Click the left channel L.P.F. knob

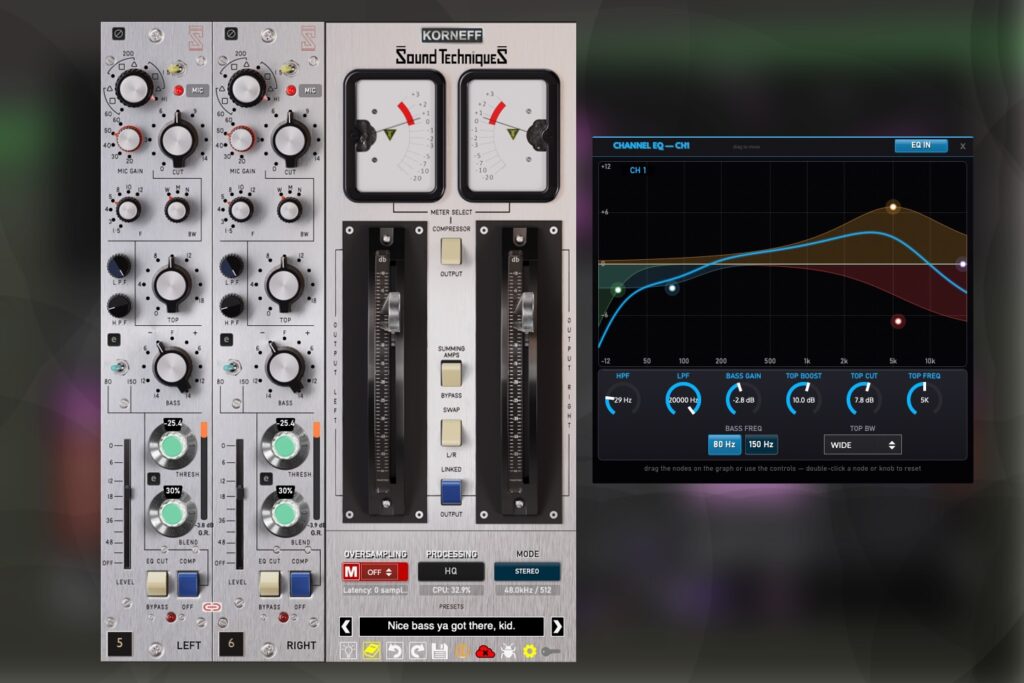pos(119,266)
